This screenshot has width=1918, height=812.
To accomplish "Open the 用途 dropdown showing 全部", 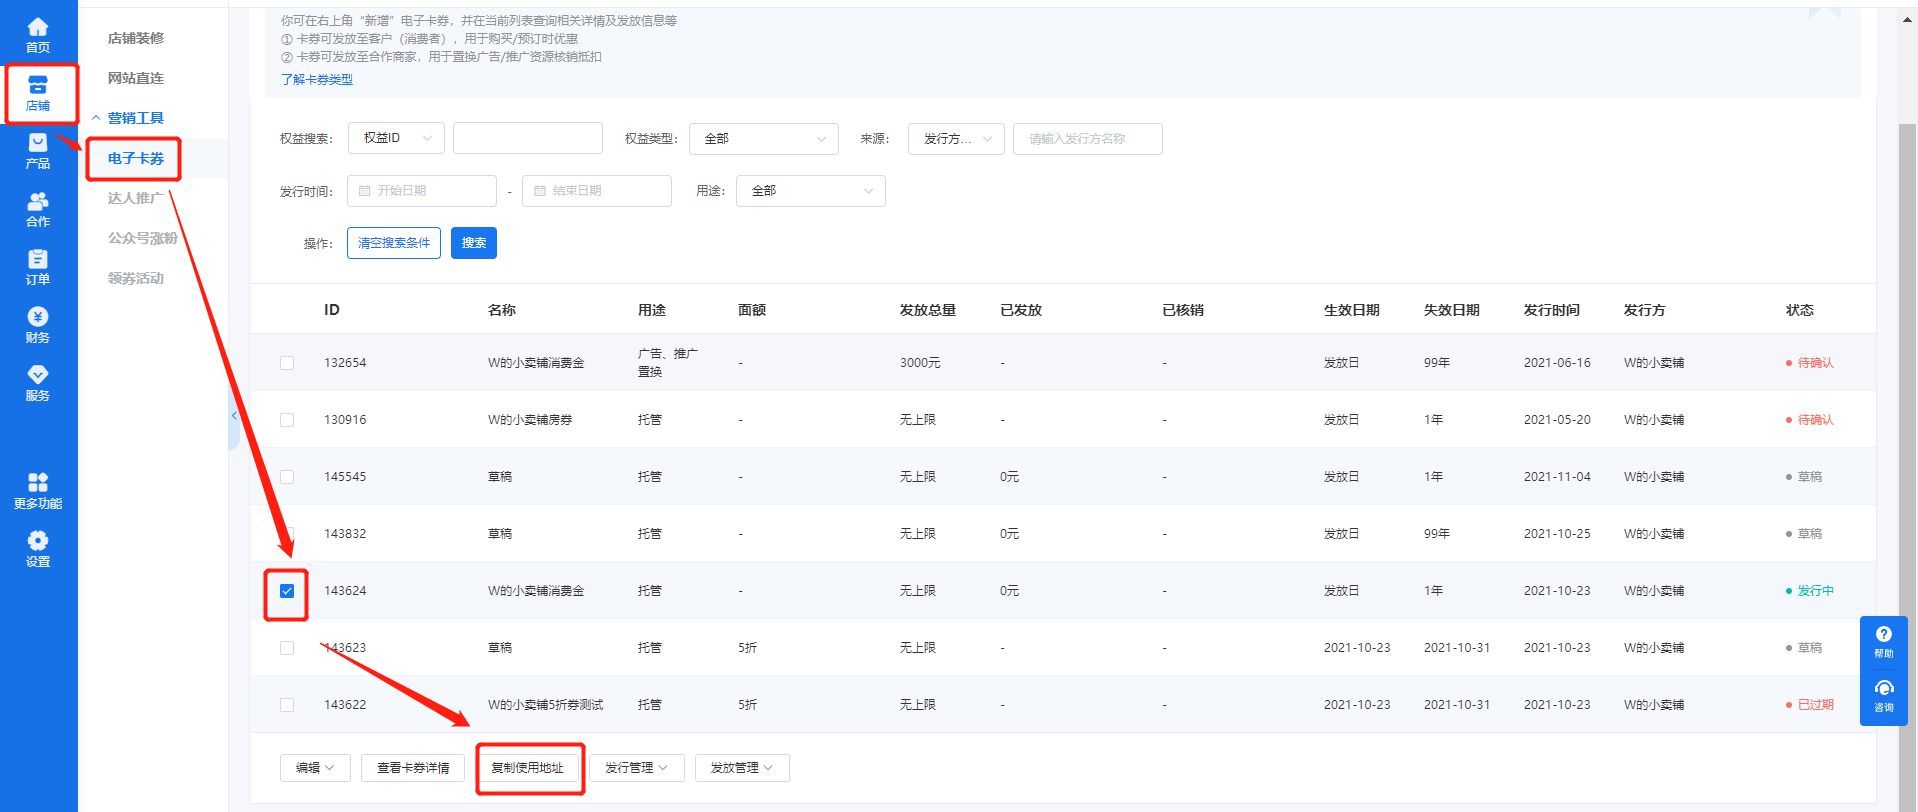I will click(x=811, y=191).
